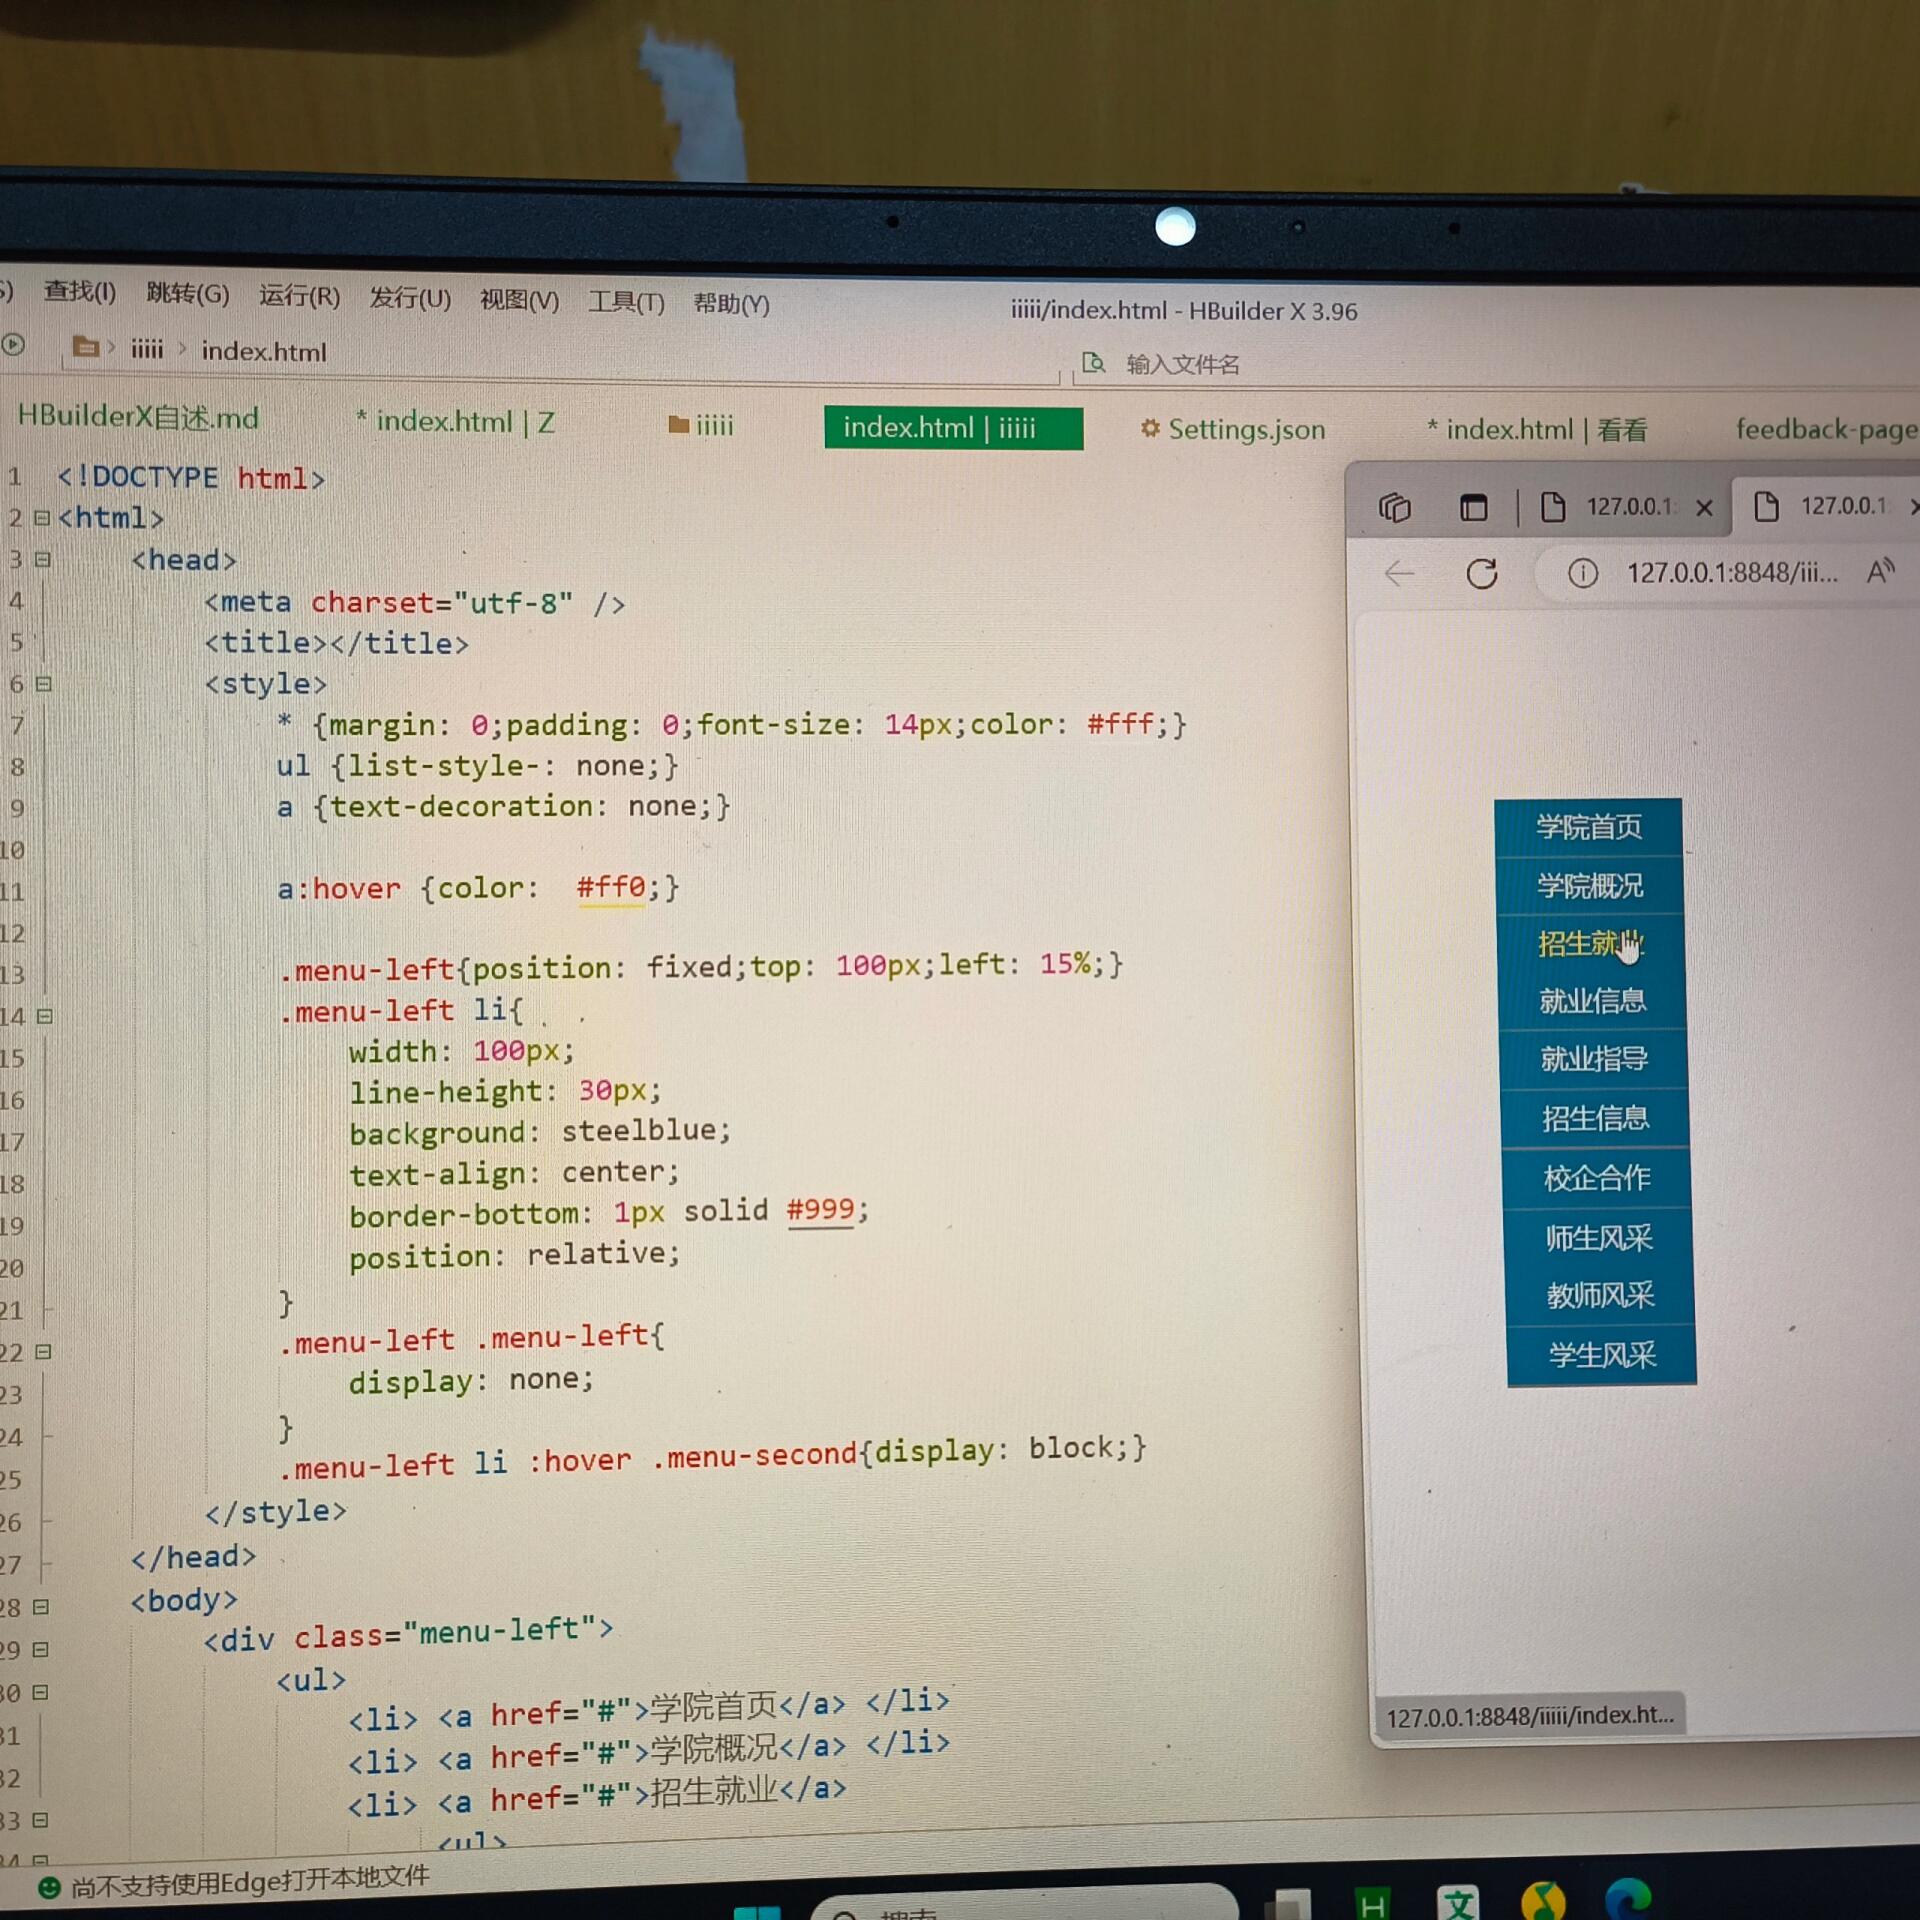This screenshot has width=1920, height=1920.
Task: Collapse the <style> fold marker at line 6
Action: click(43, 684)
